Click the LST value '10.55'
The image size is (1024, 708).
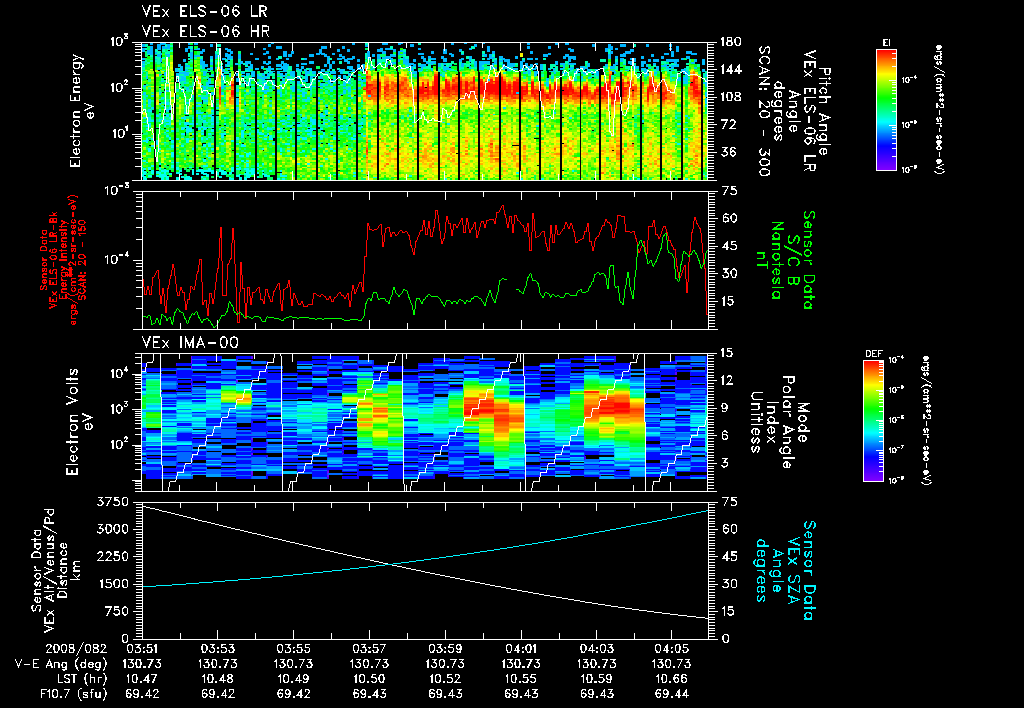click(x=520, y=679)
